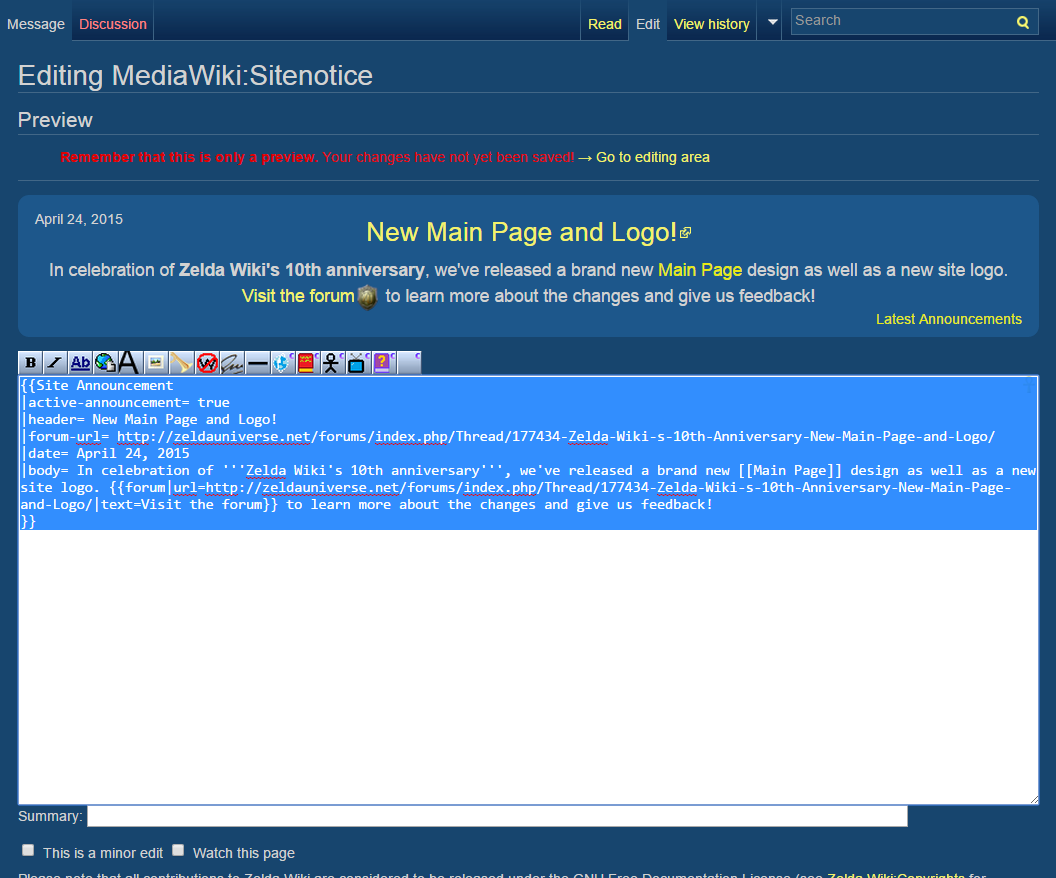Click the blank last toolbar button
1056x878 pixels.
pyautogui.click(x=409, y=363)
